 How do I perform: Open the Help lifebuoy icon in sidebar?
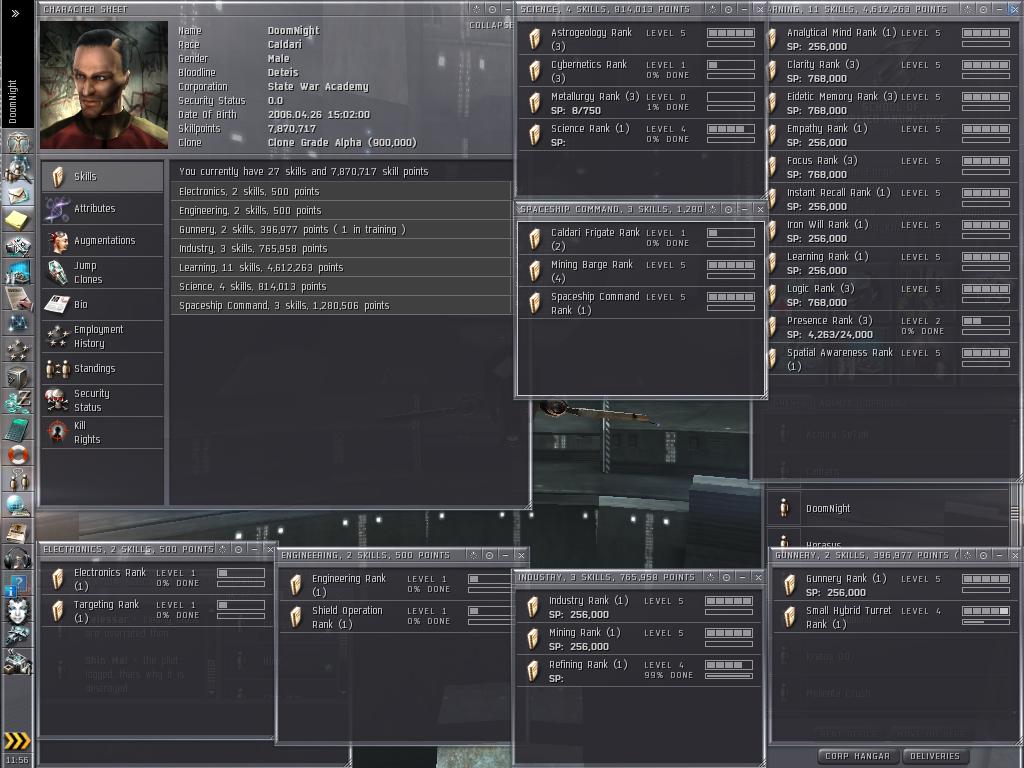pyautogui.click(x=17, y=454)
